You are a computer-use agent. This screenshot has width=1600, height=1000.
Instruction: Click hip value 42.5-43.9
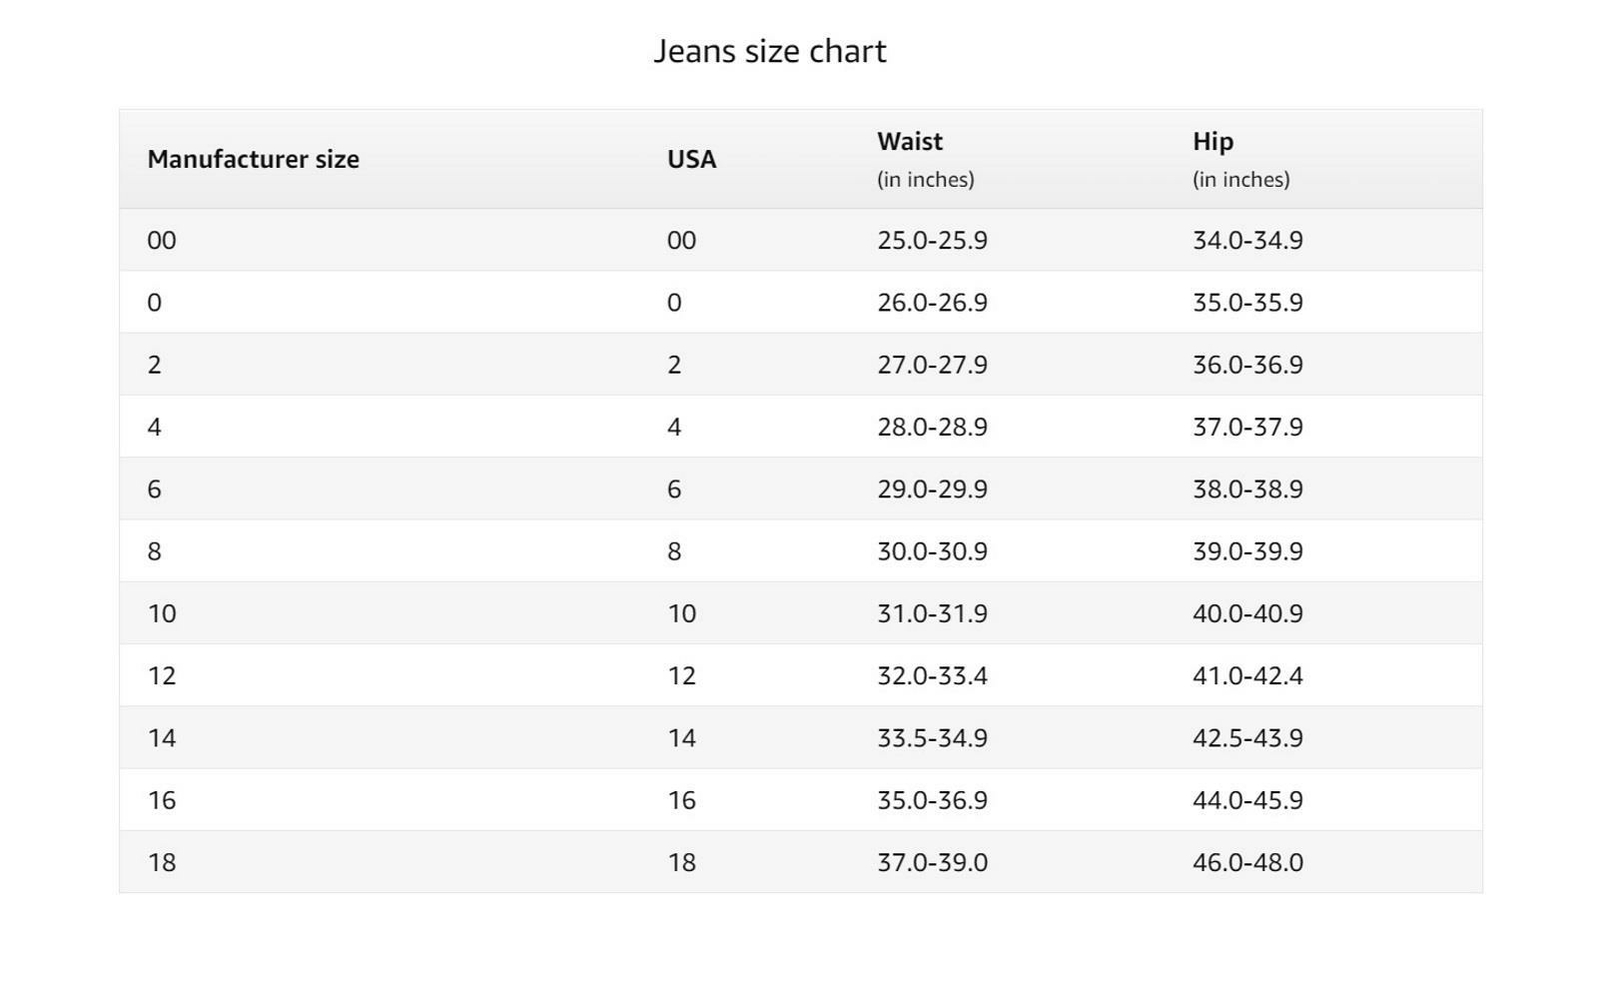[x=1248, y=738]
